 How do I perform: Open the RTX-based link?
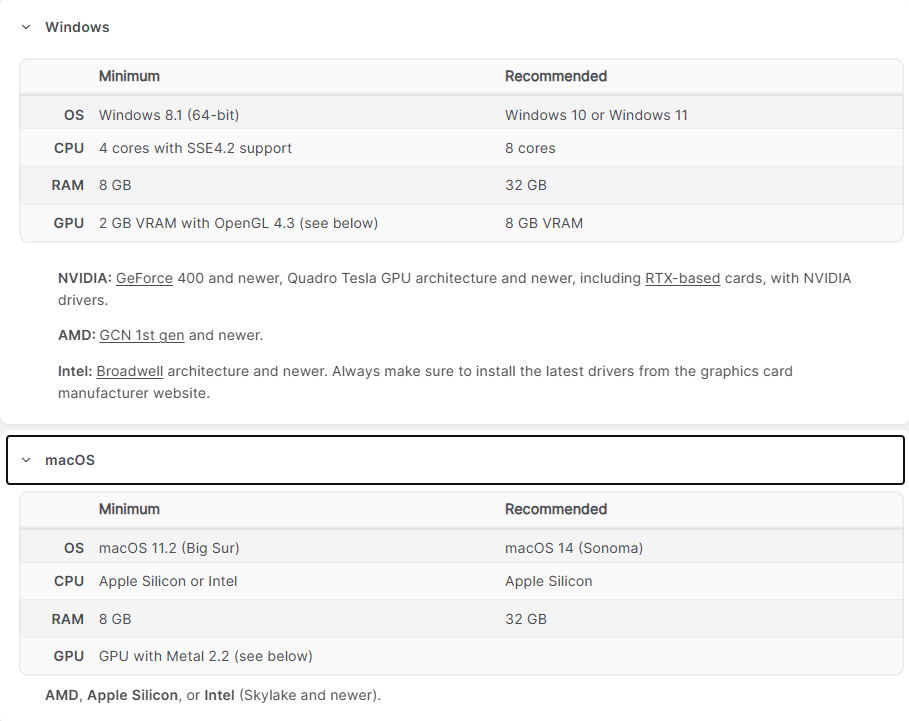click(x=682, y=278)
